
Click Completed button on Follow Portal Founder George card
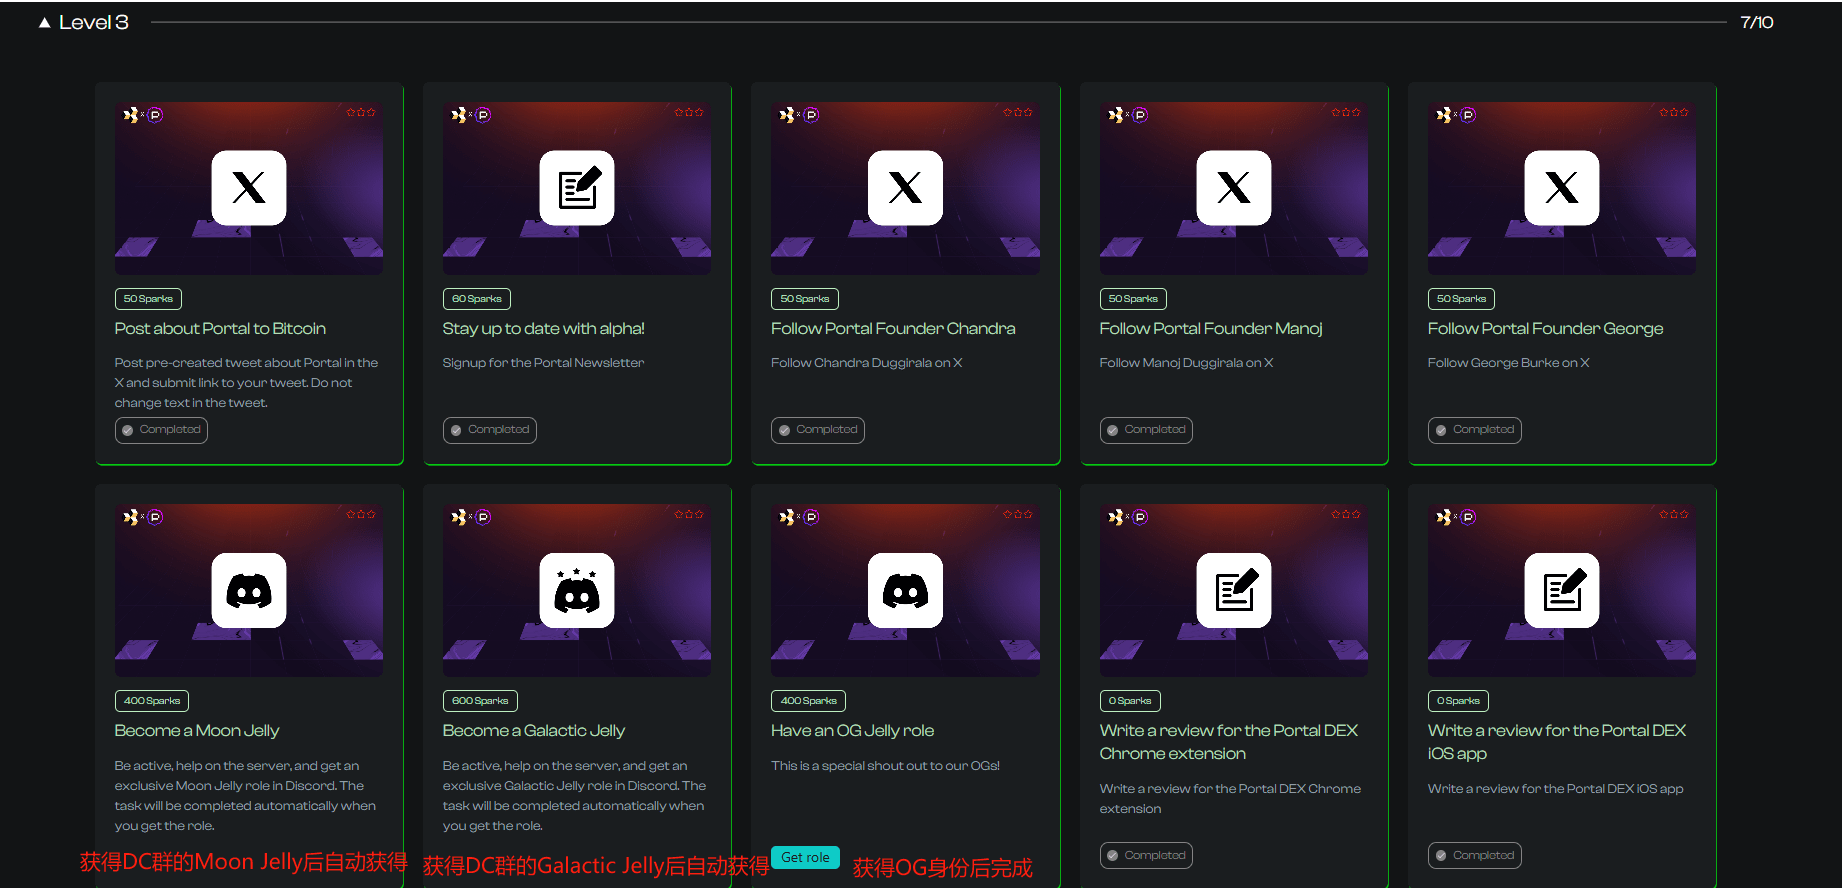[1475, 430]
